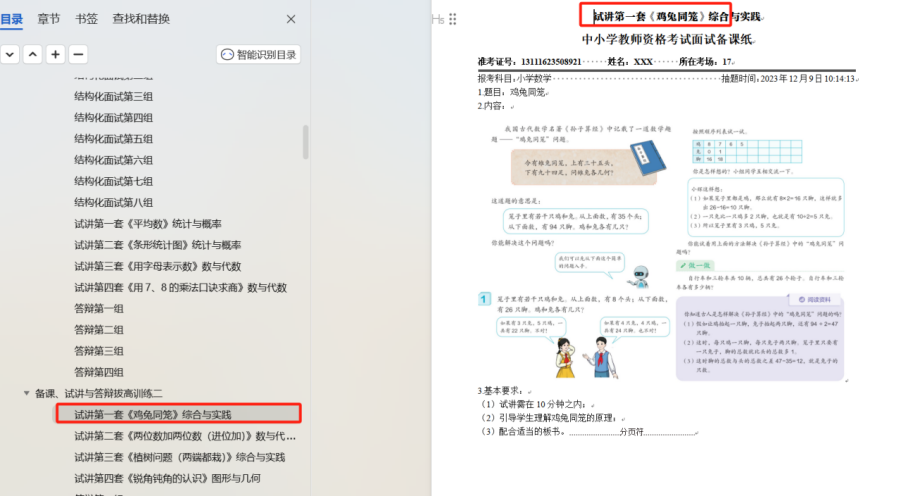
Task: Click the outline panel vertical scrollbar
Action: pyautogui.click(x=305, y=143)
